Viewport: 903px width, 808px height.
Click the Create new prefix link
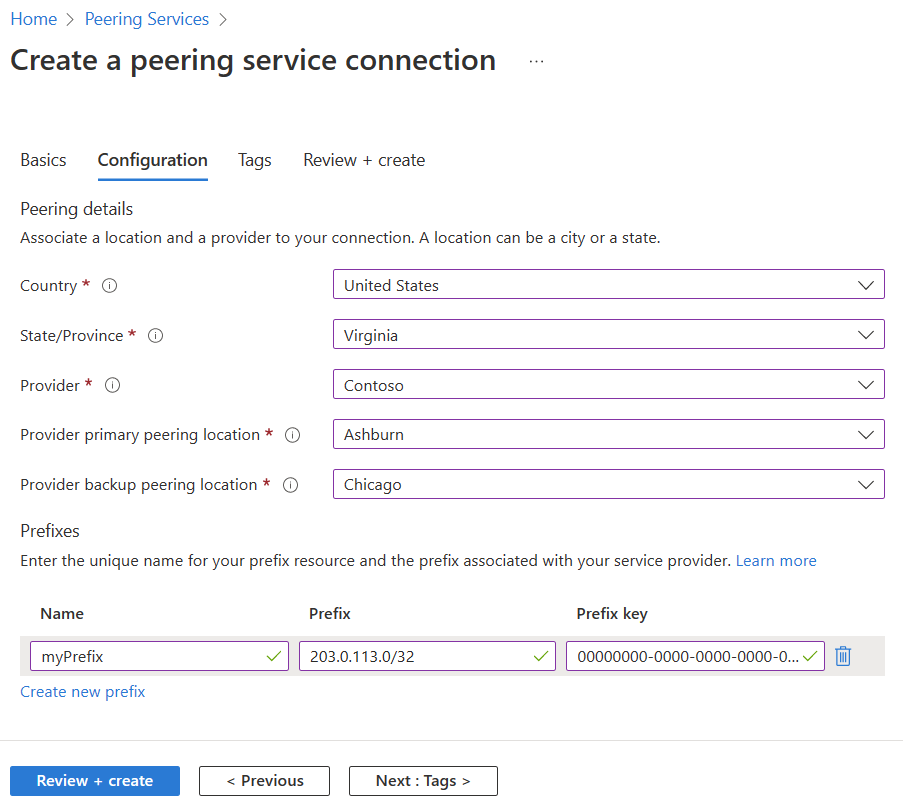[x=82, y=692]
